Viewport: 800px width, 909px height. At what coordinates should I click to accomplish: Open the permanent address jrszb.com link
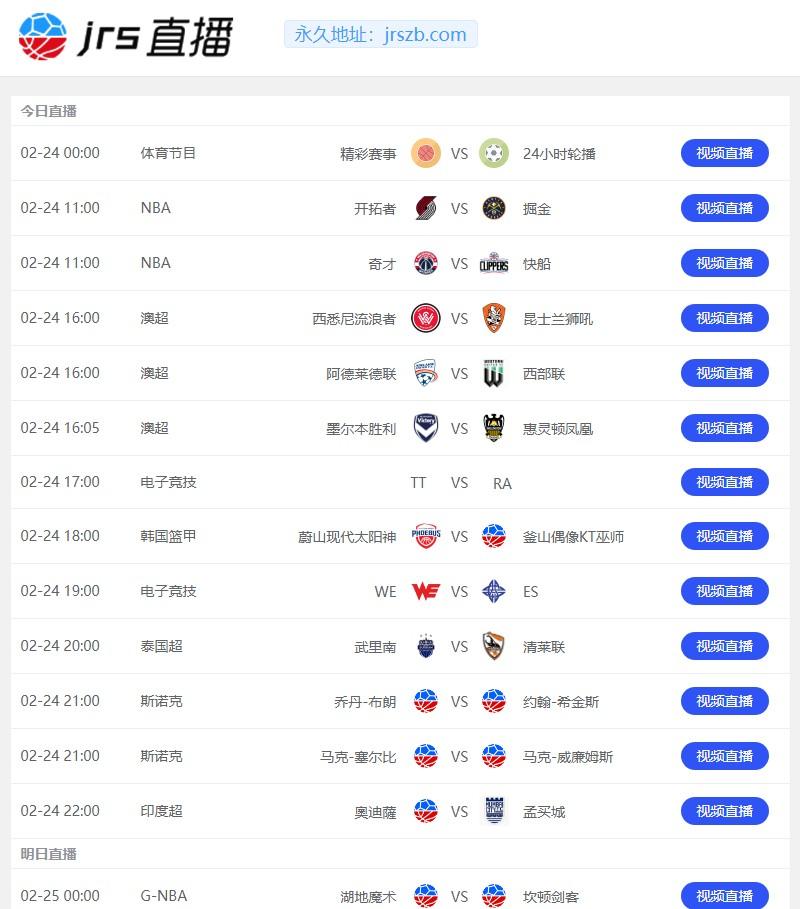tap(380, 35)
